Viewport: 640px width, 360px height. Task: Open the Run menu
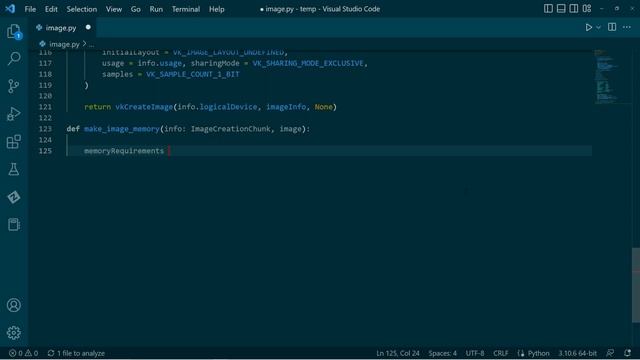pos(156,9)
